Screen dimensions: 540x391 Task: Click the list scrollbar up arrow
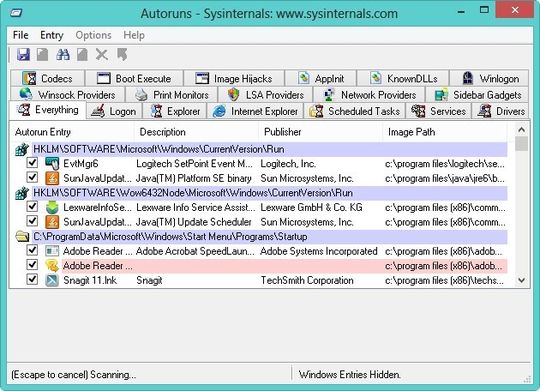point(521,130)
